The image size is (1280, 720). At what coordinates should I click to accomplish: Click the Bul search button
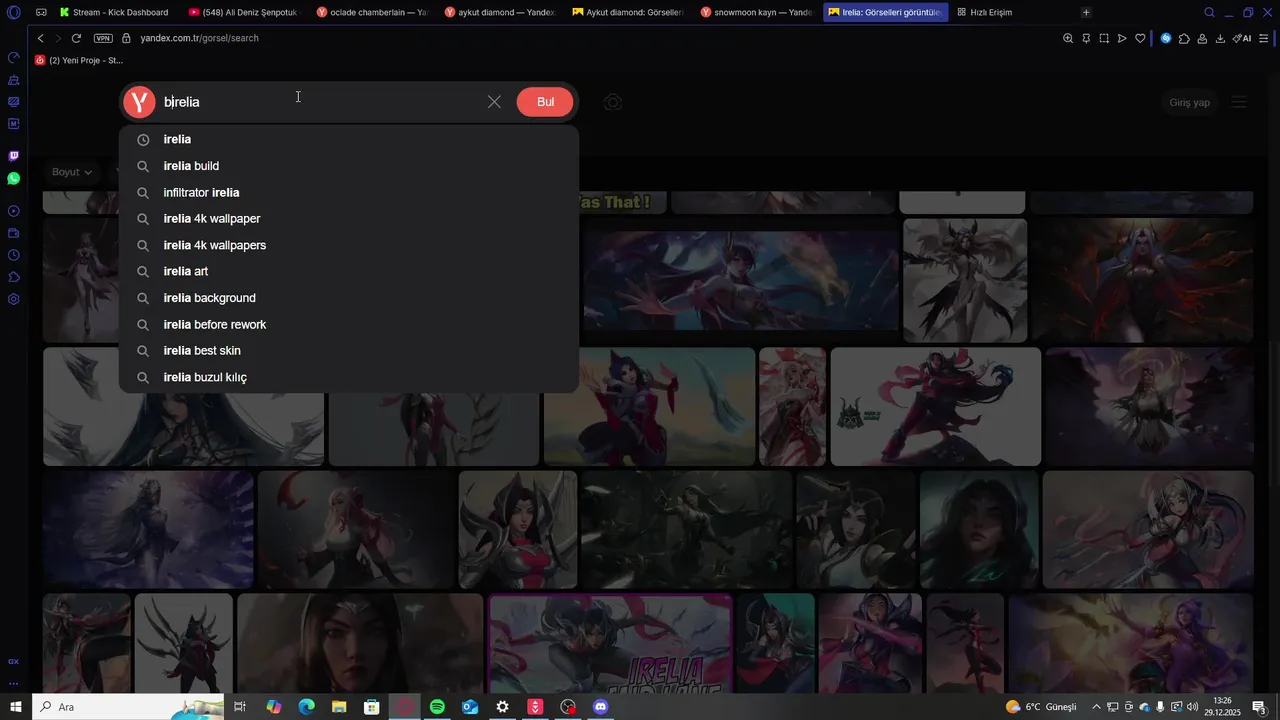(x=545, y=102)
